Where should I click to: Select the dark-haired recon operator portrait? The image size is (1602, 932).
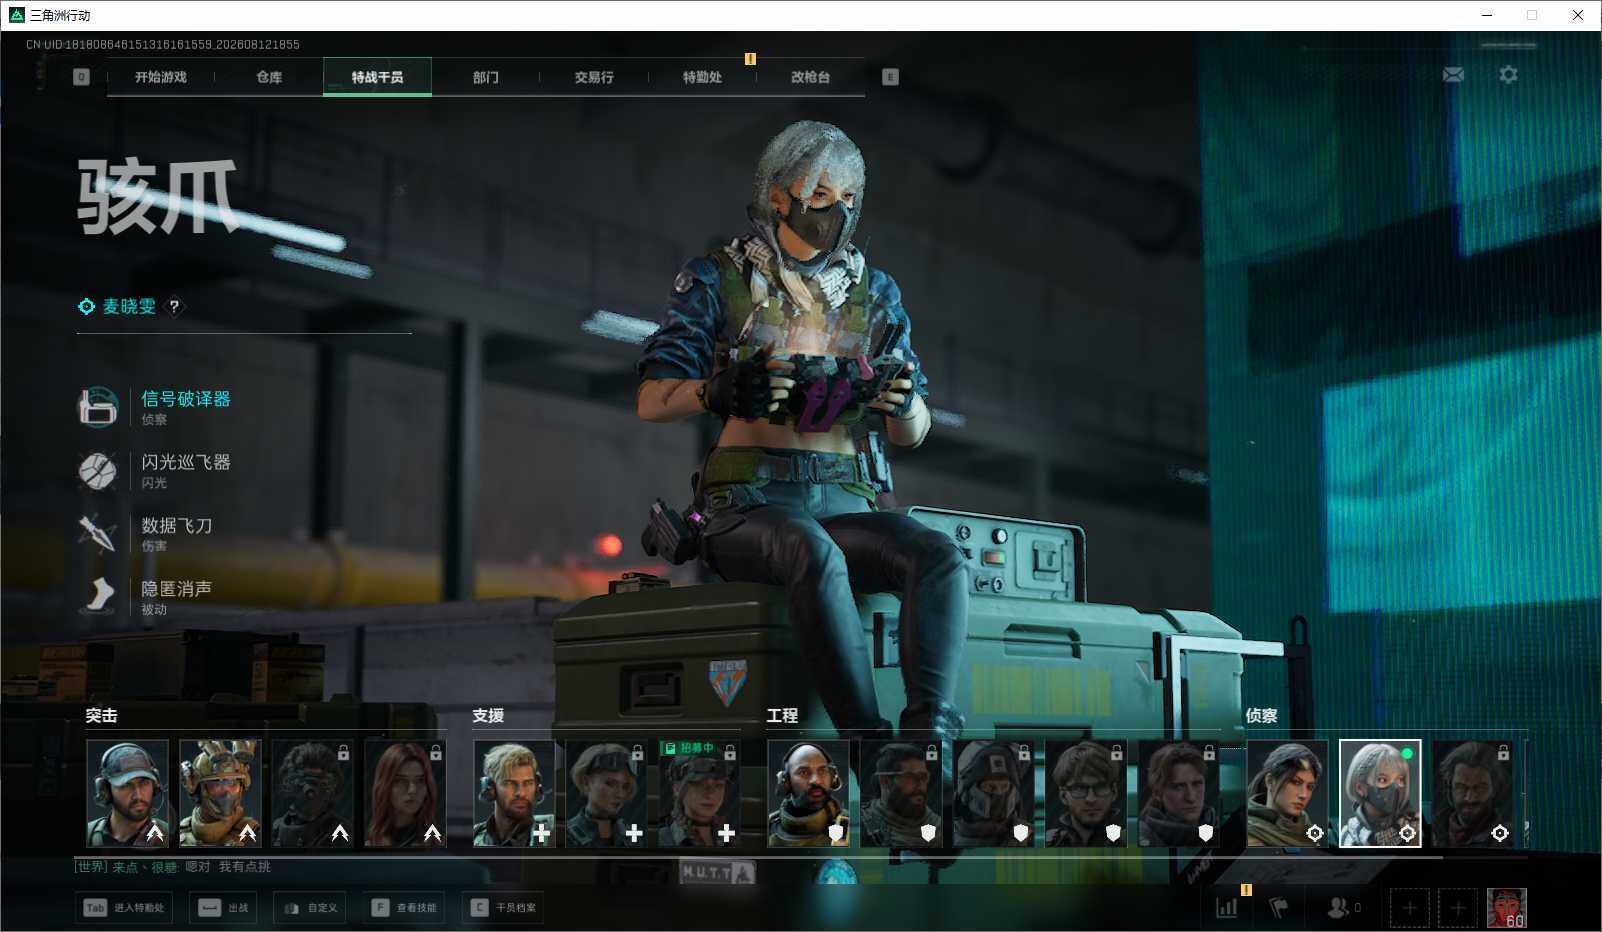click(1288, 794)
